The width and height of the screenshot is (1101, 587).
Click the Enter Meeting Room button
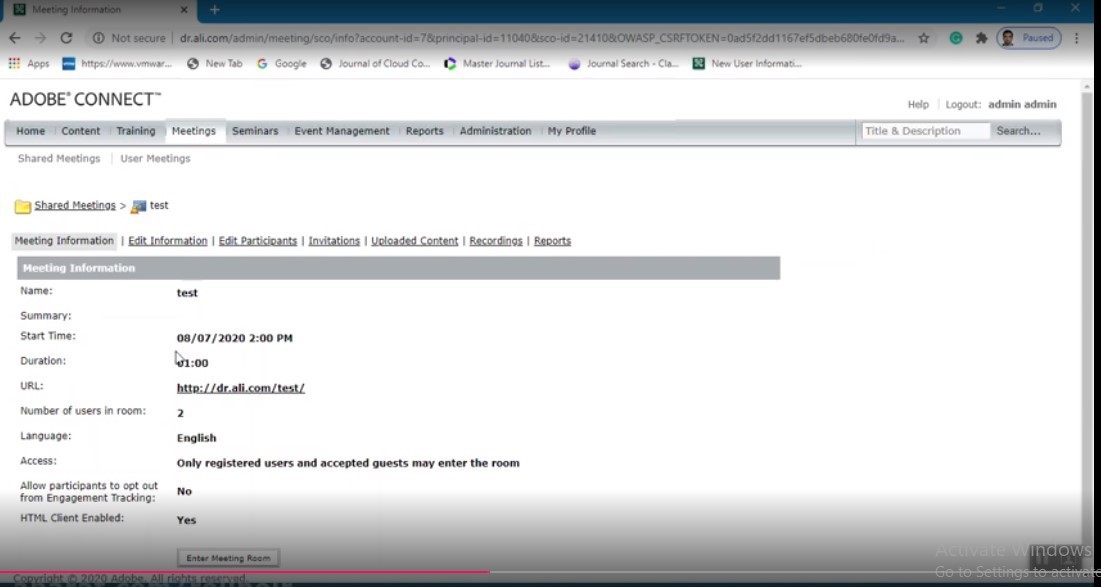[x=228, y=558]
